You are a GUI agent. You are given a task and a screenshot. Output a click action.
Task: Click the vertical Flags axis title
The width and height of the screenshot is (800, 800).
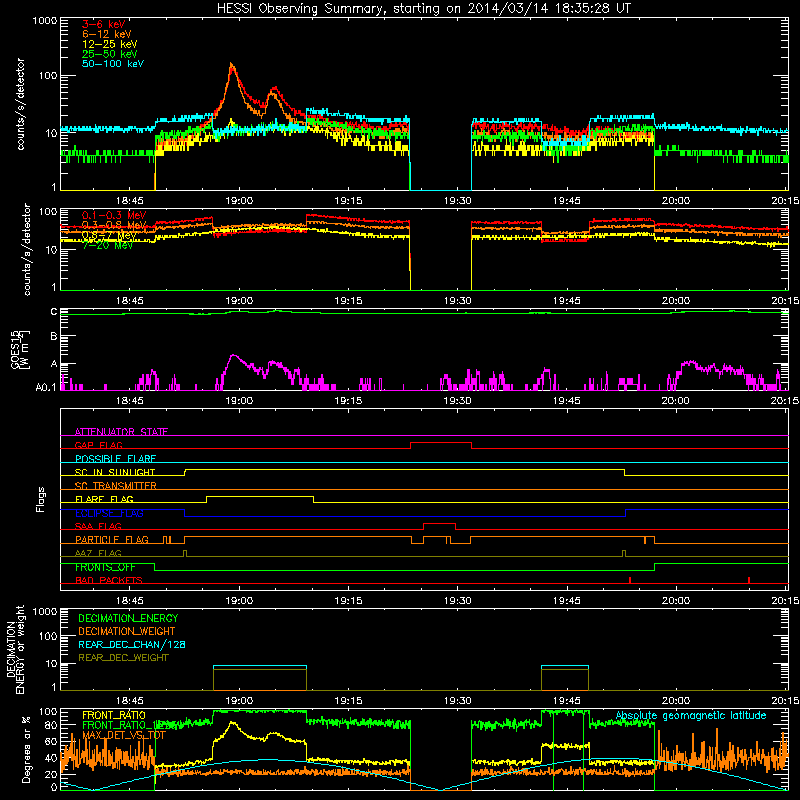click(x=41, y=500)
